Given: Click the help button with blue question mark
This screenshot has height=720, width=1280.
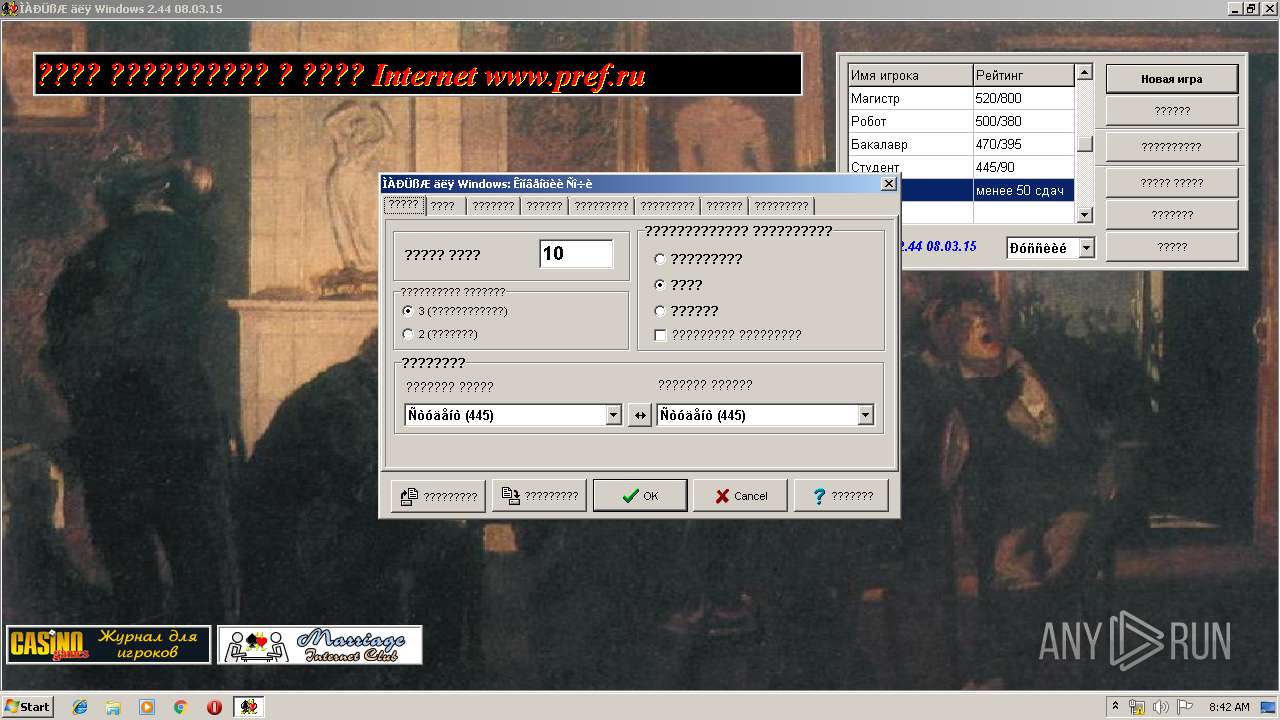Looking at the screenshot, I should [841, 496].
